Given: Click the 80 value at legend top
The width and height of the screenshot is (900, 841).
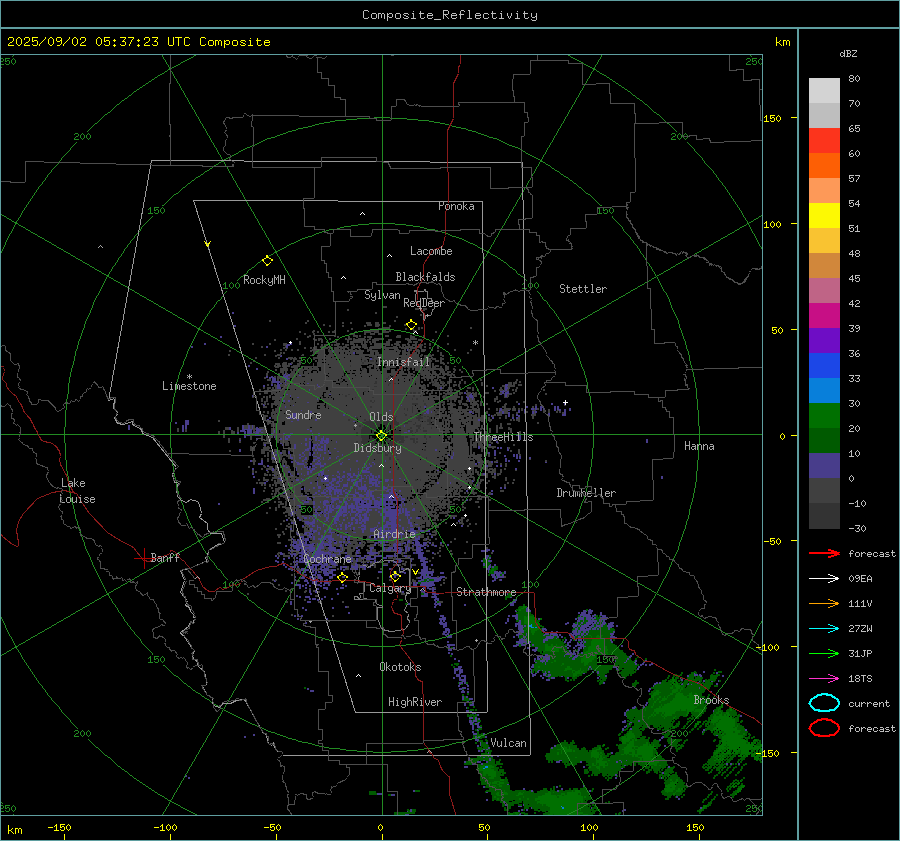Looking at the screenshot, I should 854,79.
